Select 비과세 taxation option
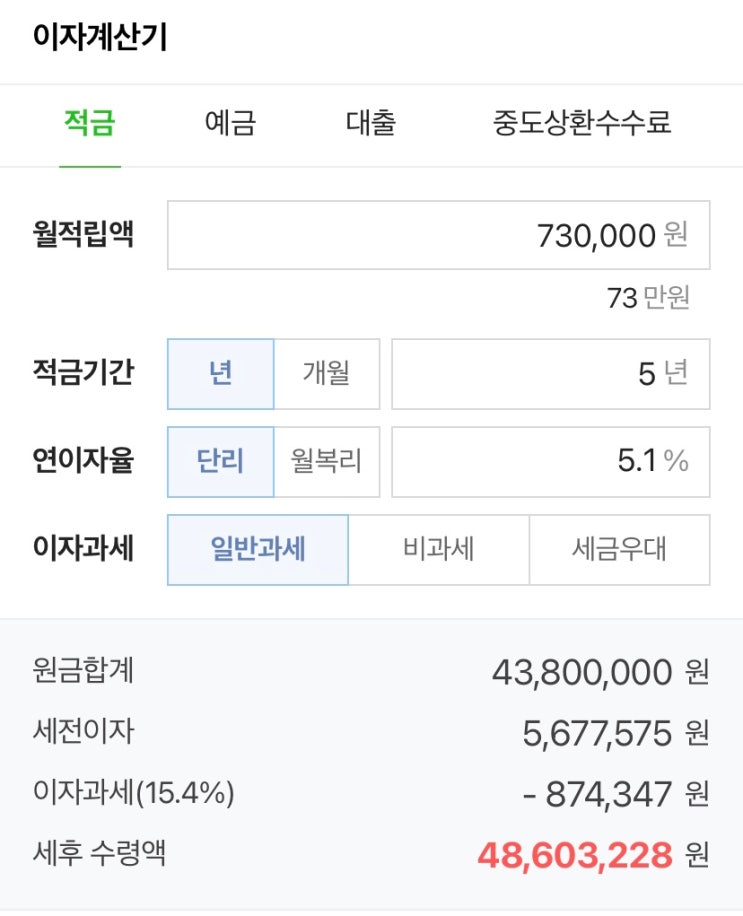Image resolution: width=743 pixels, height=916 pixels. [439, 550]
